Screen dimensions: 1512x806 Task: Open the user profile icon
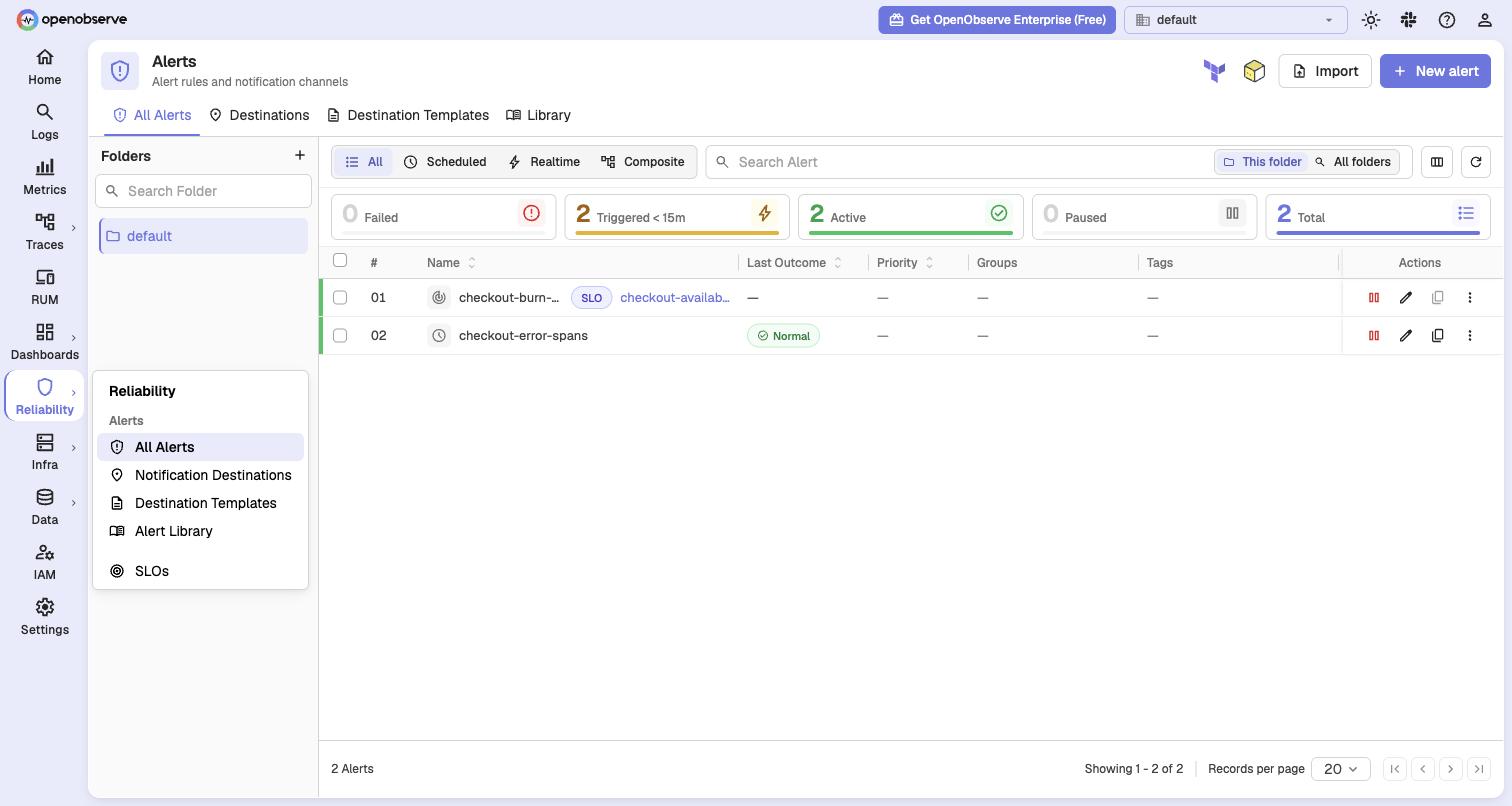coord(1484,20)
